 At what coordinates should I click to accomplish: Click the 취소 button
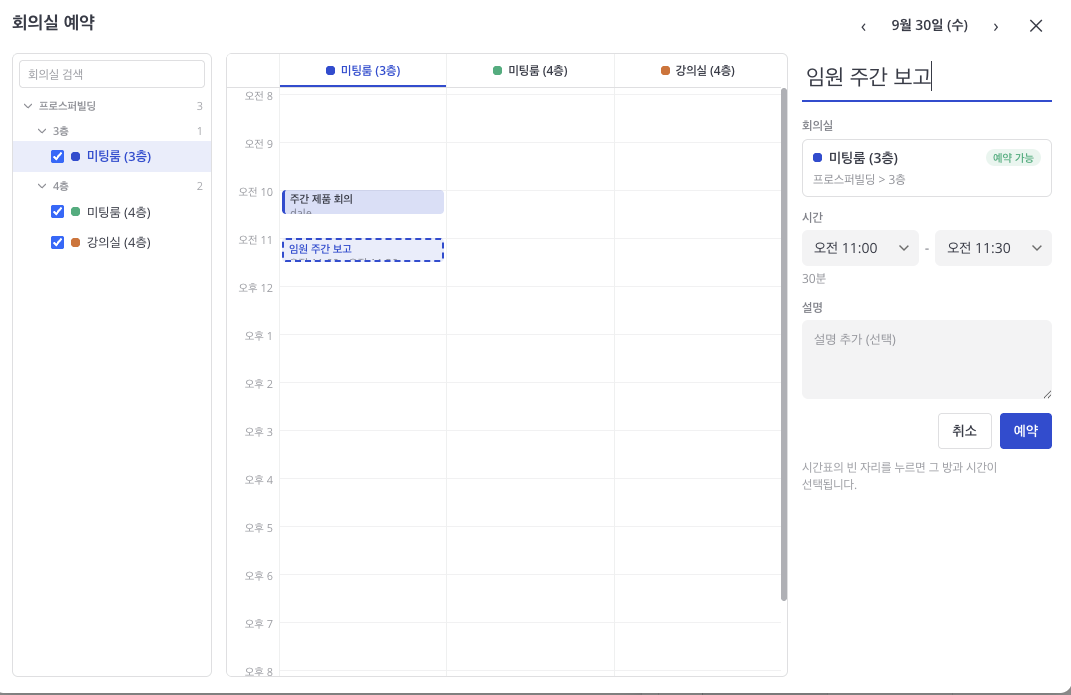(964, 431)
